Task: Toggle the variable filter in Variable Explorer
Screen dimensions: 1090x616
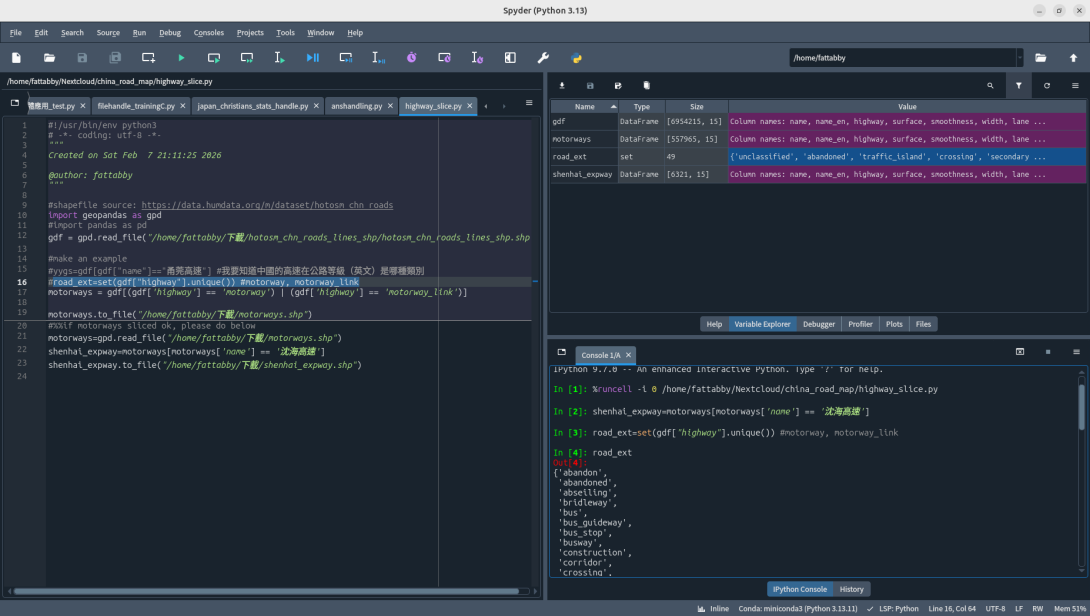Action: (x=1018, y=86)
